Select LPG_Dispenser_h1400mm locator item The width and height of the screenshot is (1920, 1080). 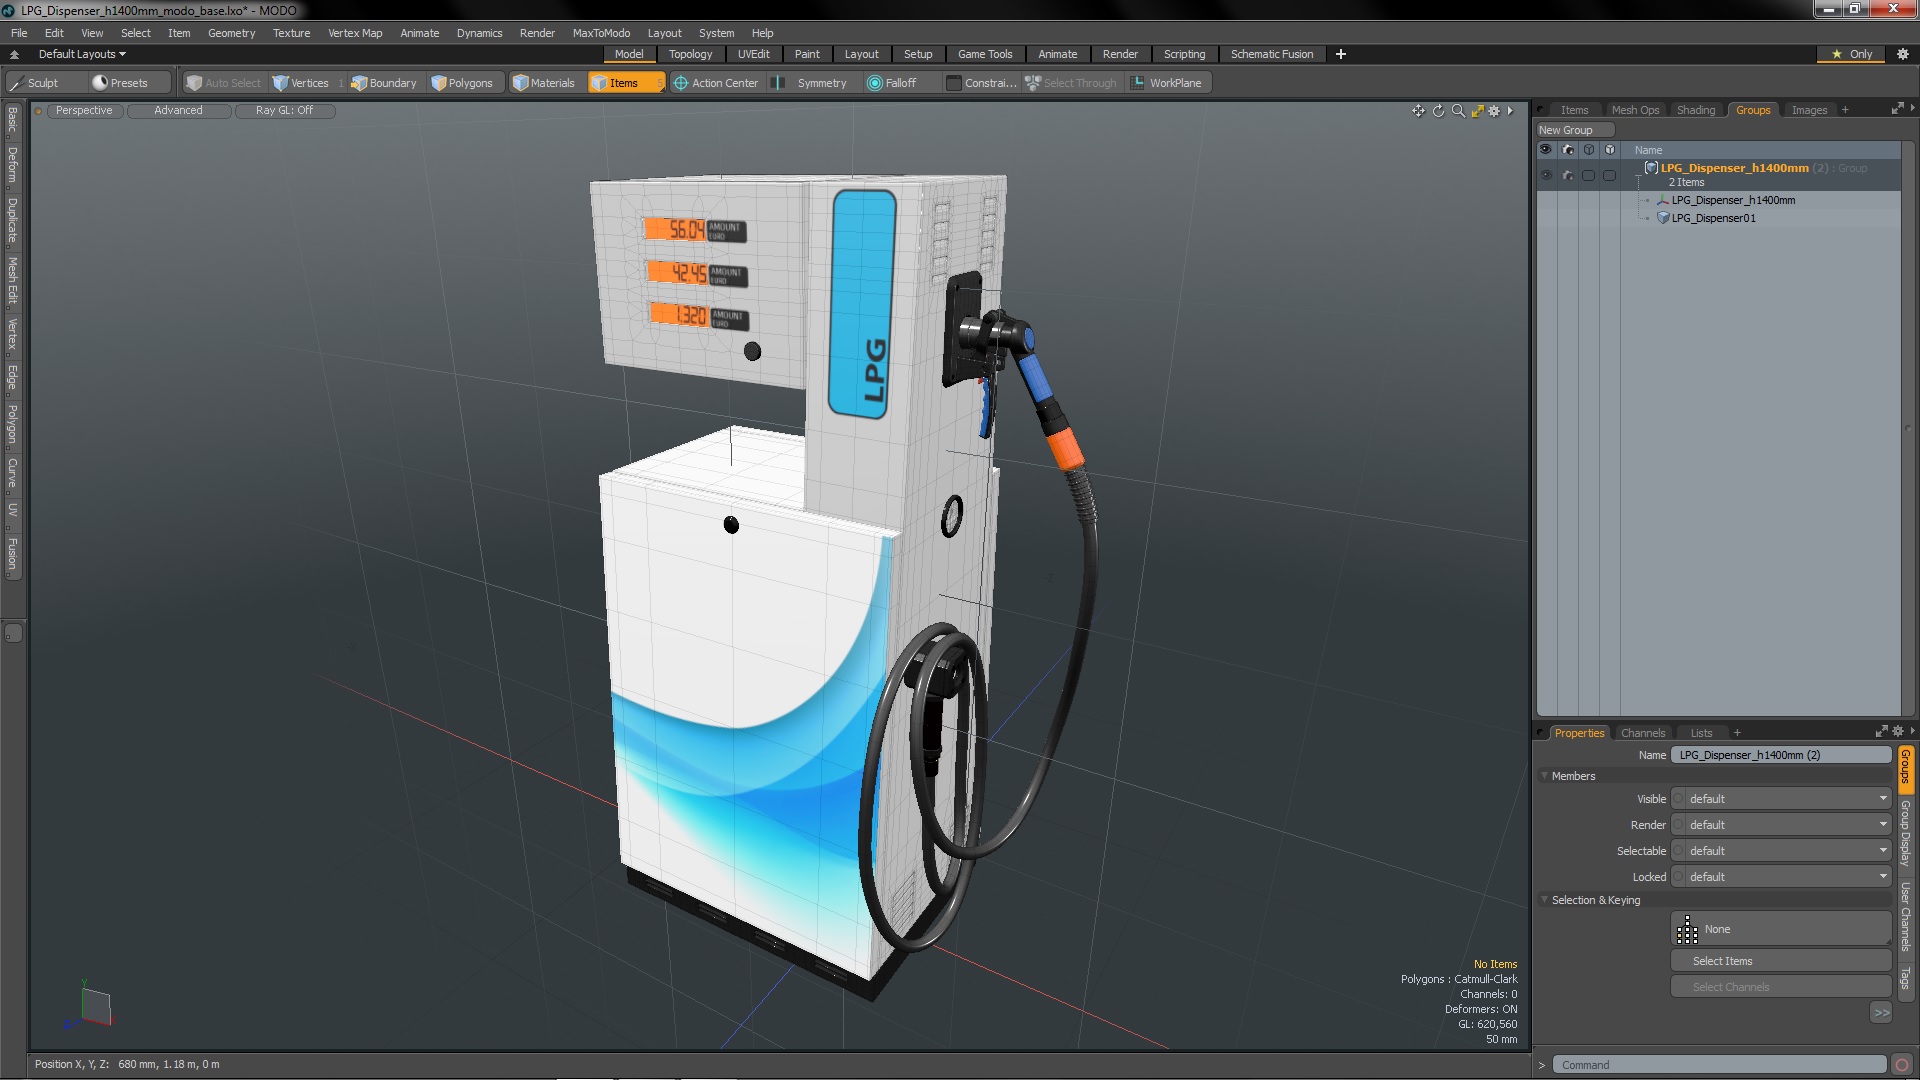point(1733,200)
